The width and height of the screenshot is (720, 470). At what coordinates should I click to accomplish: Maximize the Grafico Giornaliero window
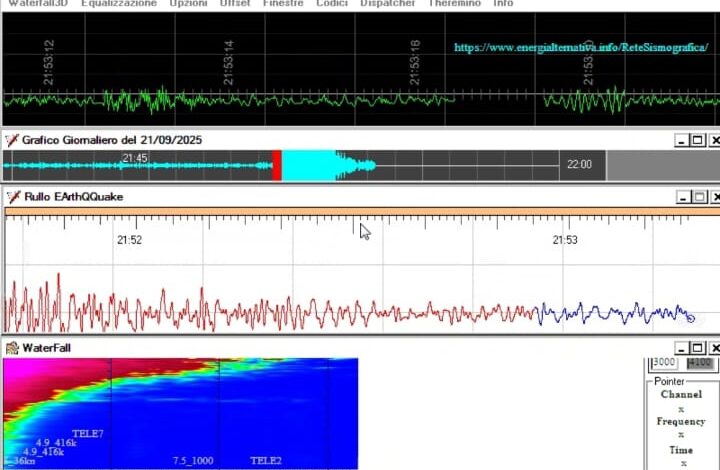tap(698, 140)
